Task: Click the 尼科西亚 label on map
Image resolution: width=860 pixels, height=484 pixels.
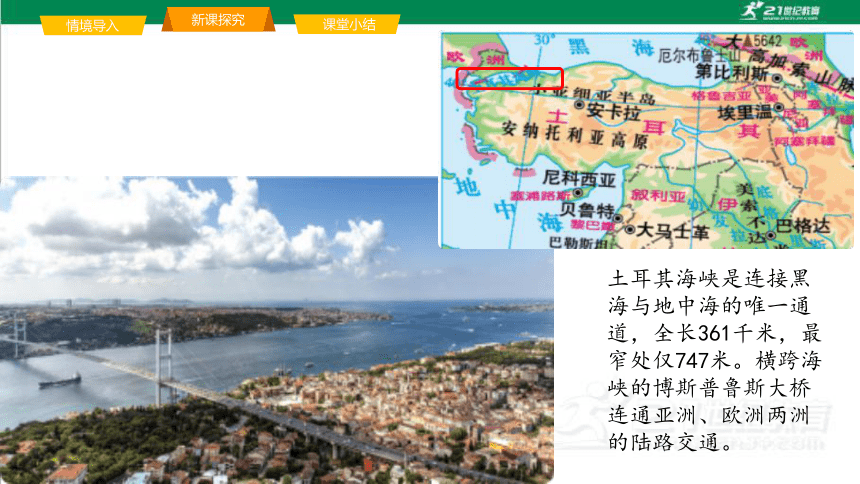Action: [579, 178]
